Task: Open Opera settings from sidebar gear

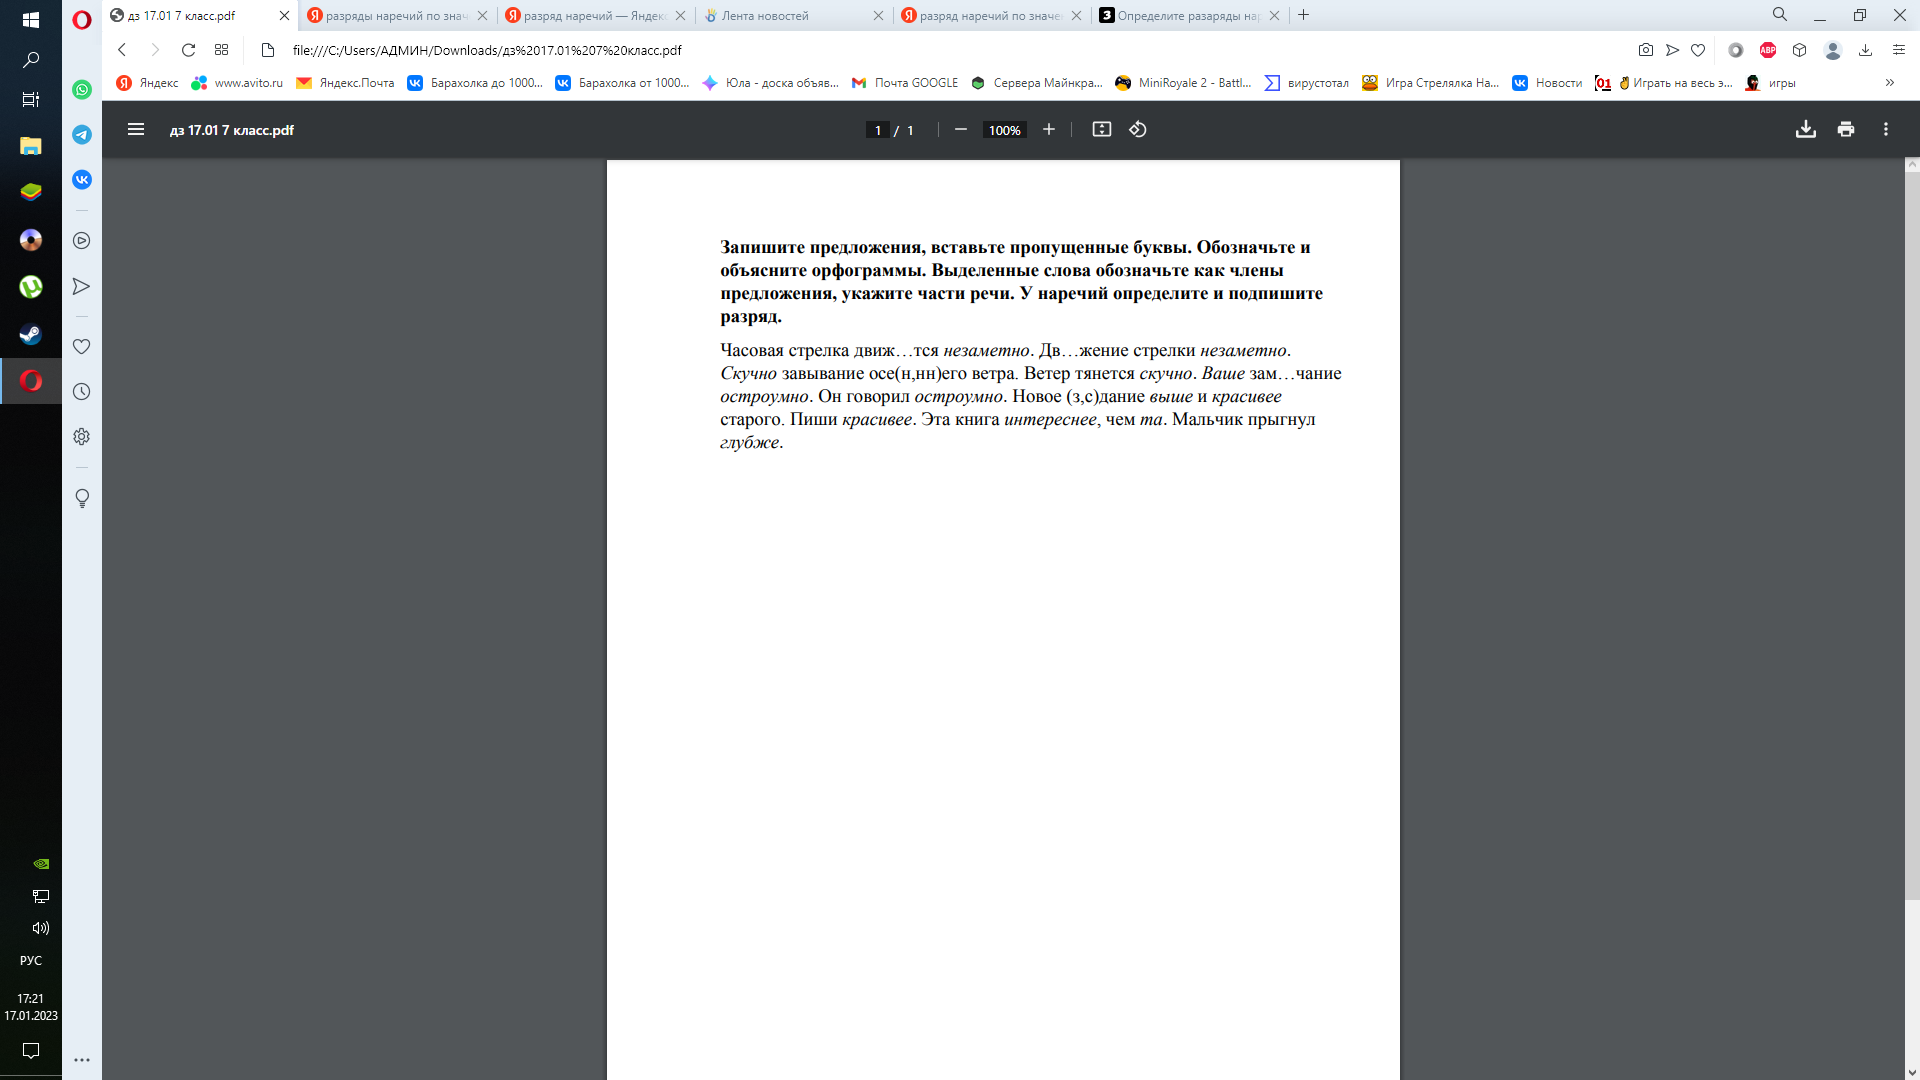Action: point(82,436)
